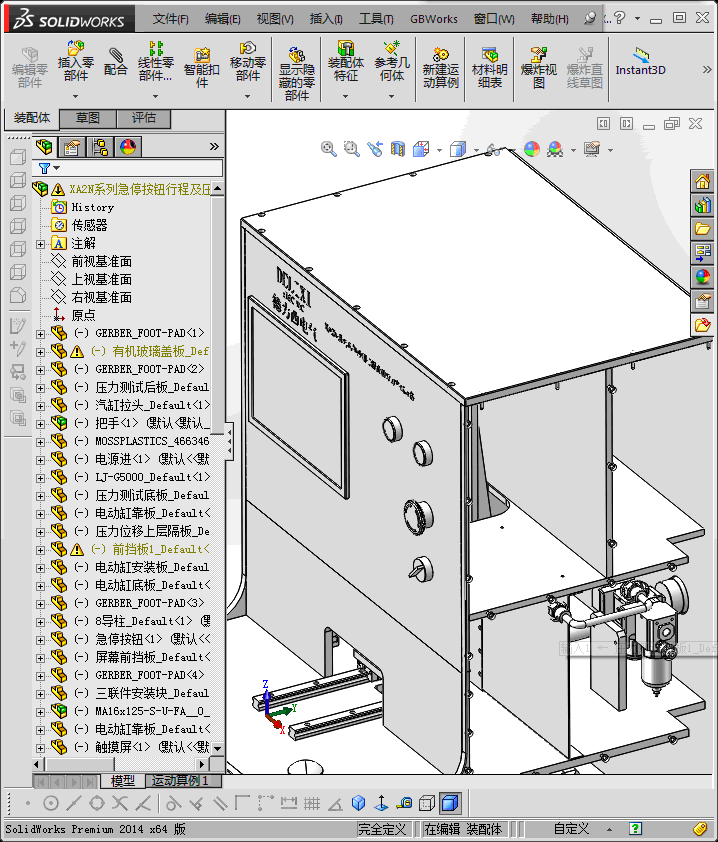Open FeatureManager design tree tab
The width and height of the screenshot is (718, 842).
point(44,147)
